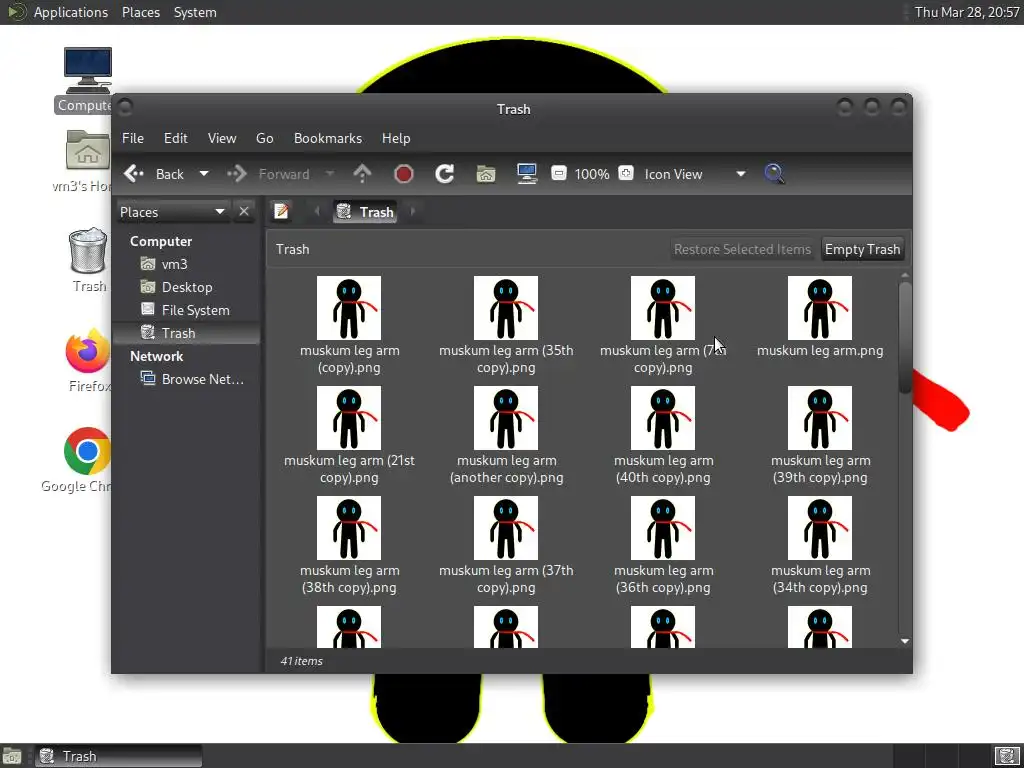Open the Icon View mode dropdown
This screenshot has height=768, width=1024.
pyautogui.click(x=695, y=174)
